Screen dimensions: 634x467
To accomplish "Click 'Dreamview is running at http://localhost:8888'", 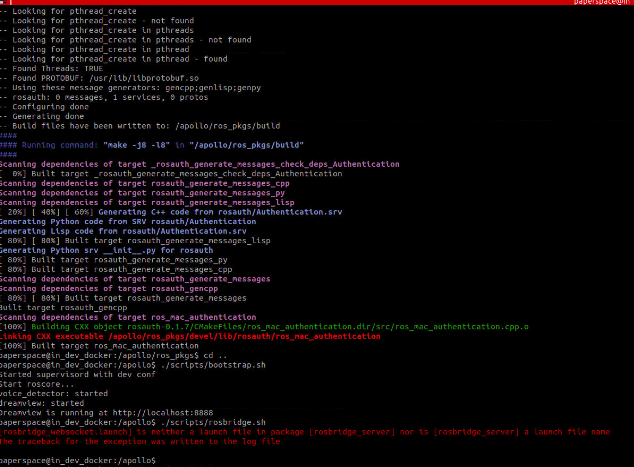I will tap(107, 413).
